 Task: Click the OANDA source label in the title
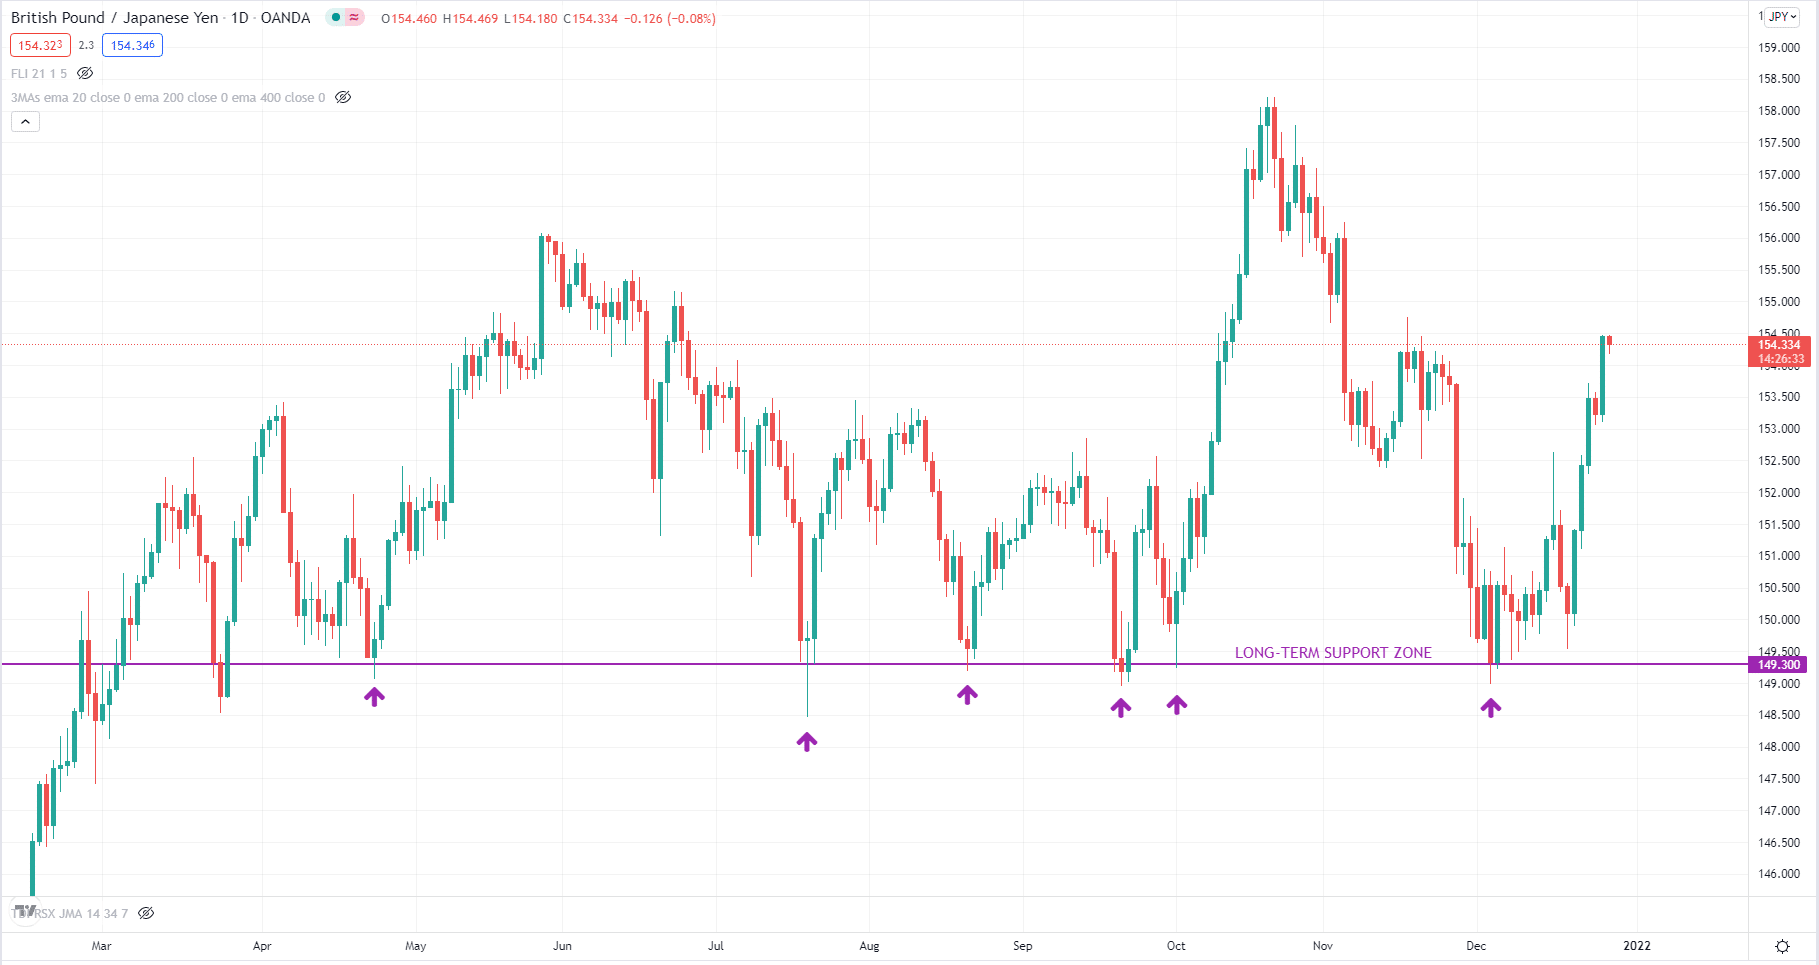[285, 17]
